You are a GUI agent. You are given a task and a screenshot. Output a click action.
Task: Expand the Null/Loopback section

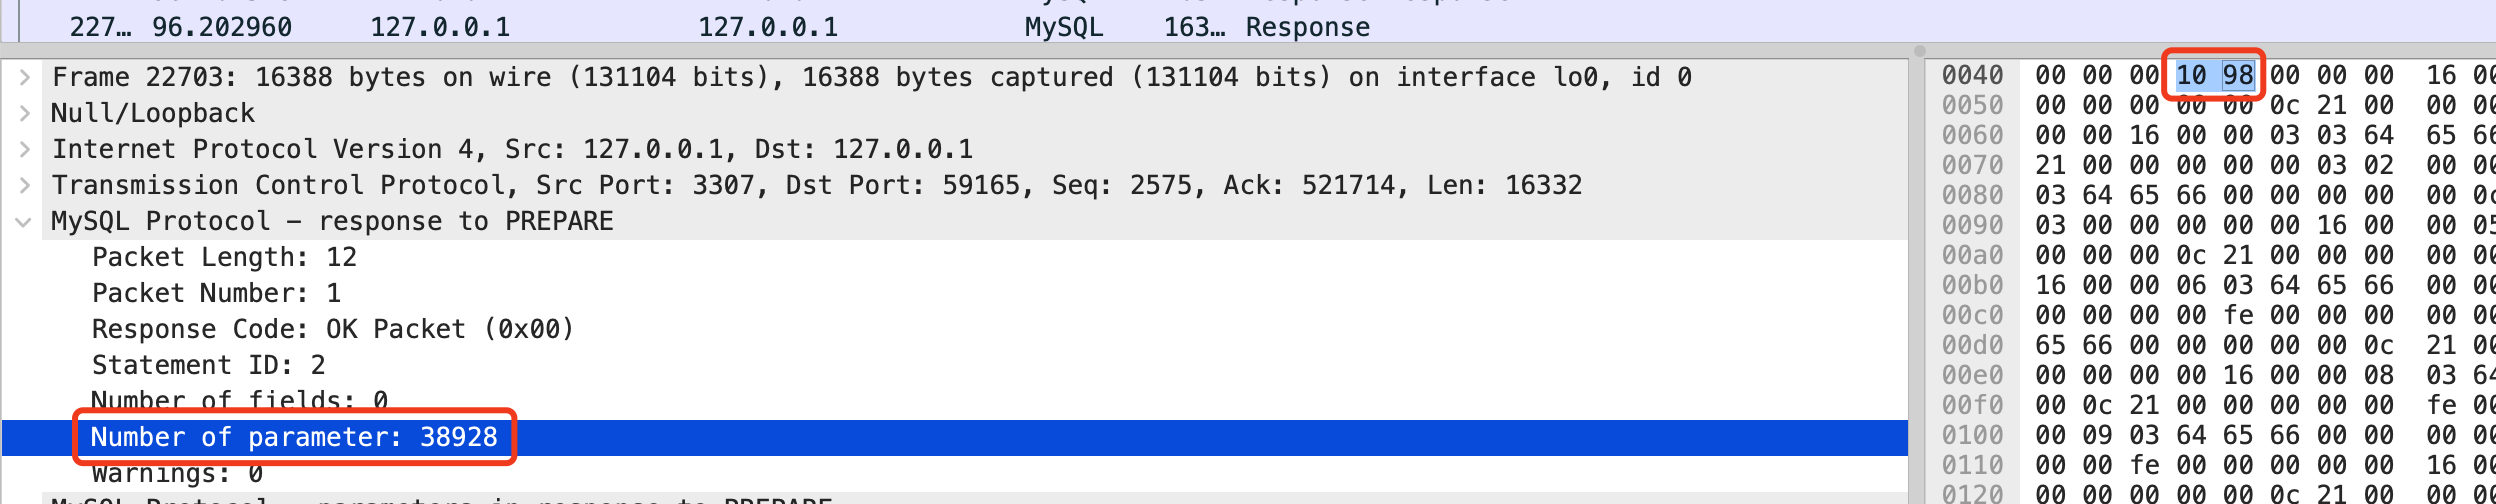pos(25,113)
